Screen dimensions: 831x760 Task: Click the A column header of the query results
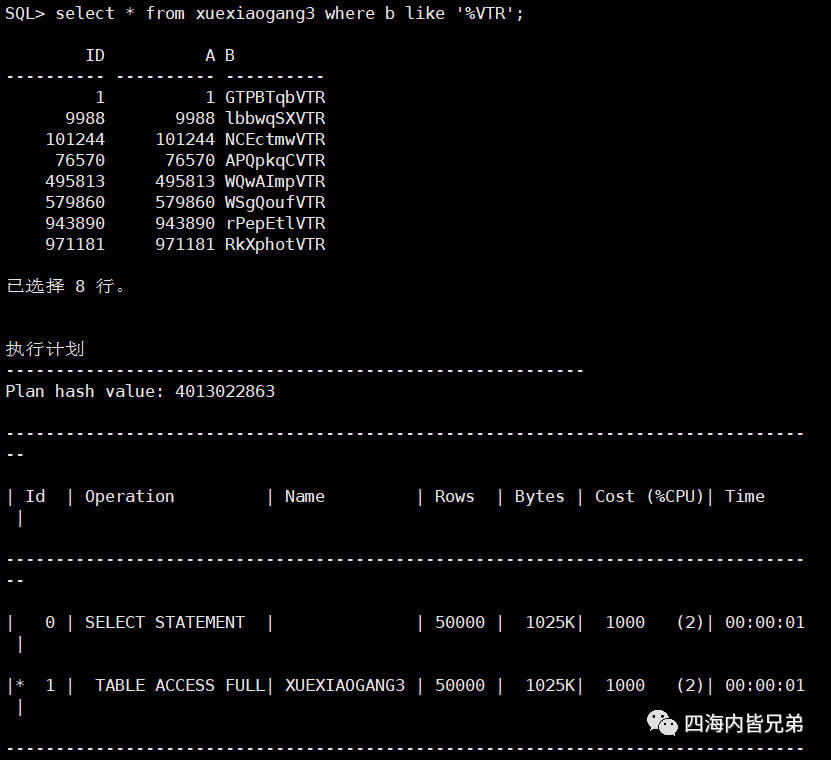(210, 56)
